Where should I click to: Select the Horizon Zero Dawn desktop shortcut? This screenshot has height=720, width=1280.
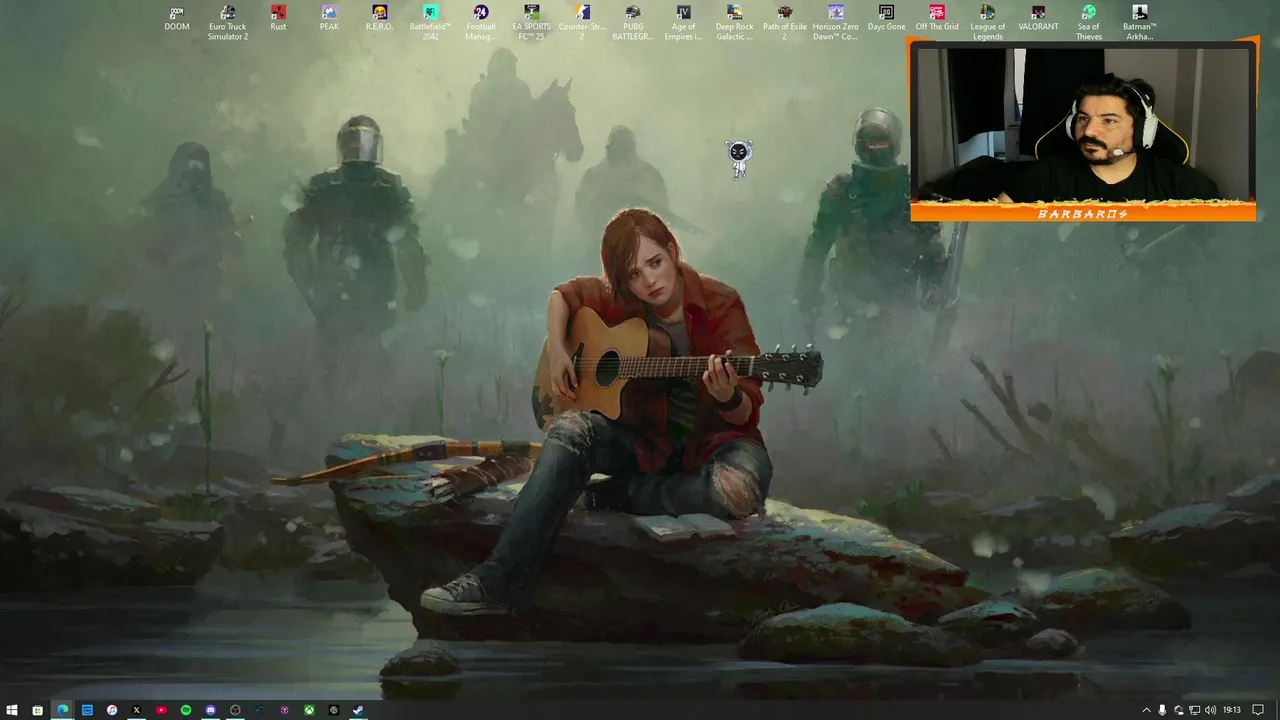point(836,22)
